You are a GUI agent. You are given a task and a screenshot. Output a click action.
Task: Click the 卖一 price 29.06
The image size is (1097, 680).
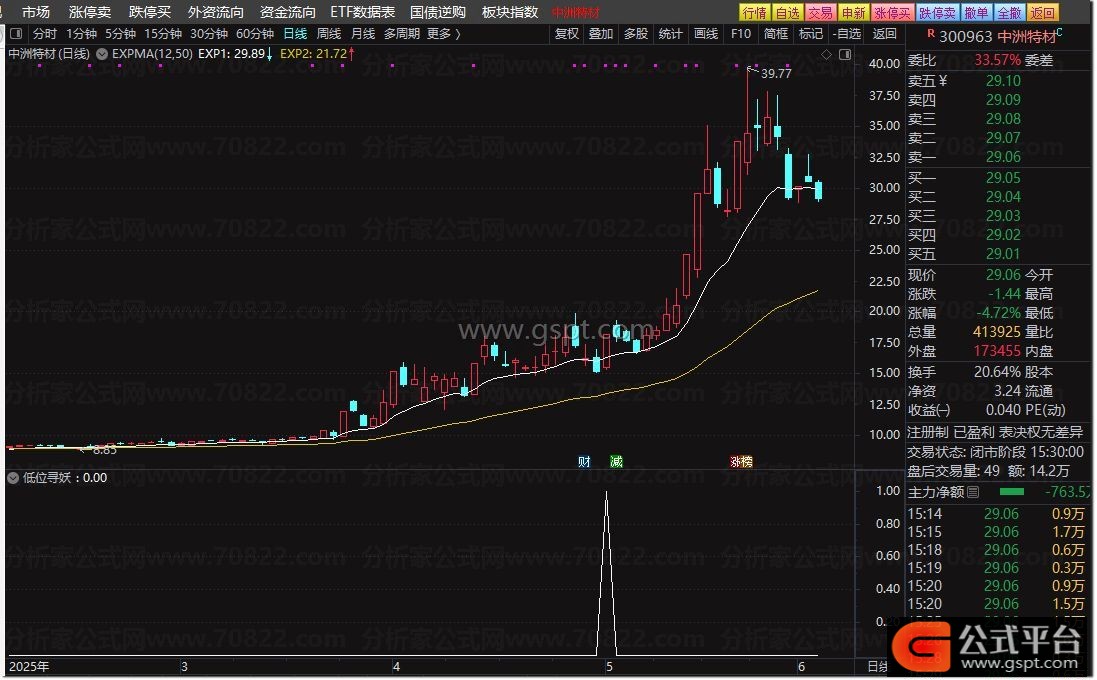1003,157
